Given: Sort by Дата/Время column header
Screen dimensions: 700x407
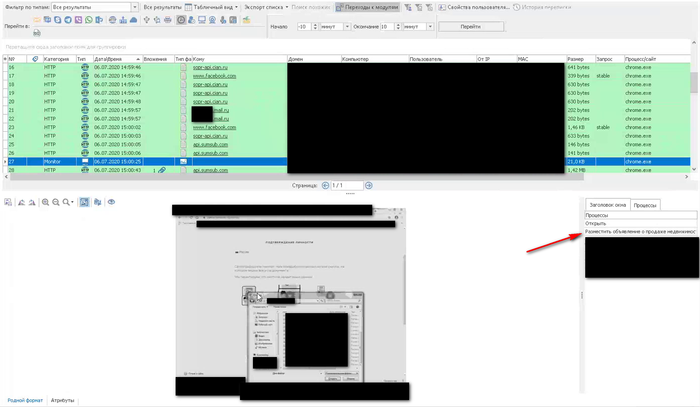Looking at the screenshot, I should 117,59.
